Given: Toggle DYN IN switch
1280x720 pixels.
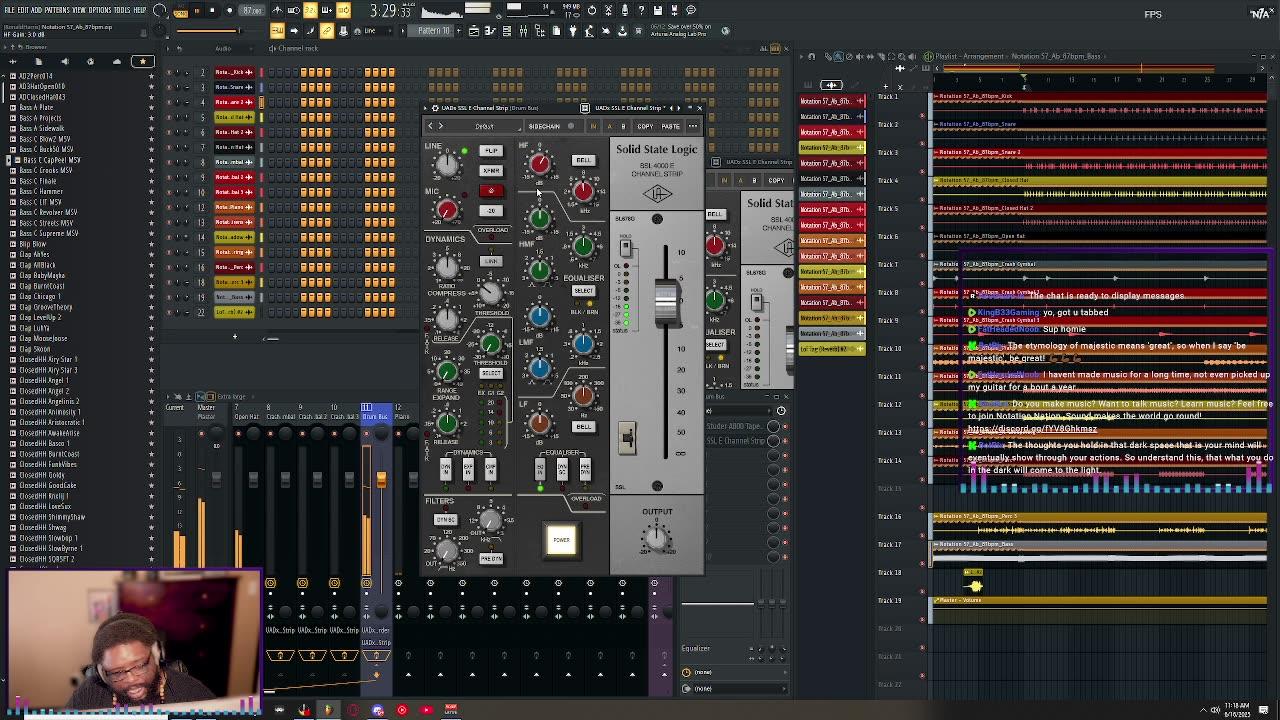Looking at the screenshot, I should [x=445, y=470].
